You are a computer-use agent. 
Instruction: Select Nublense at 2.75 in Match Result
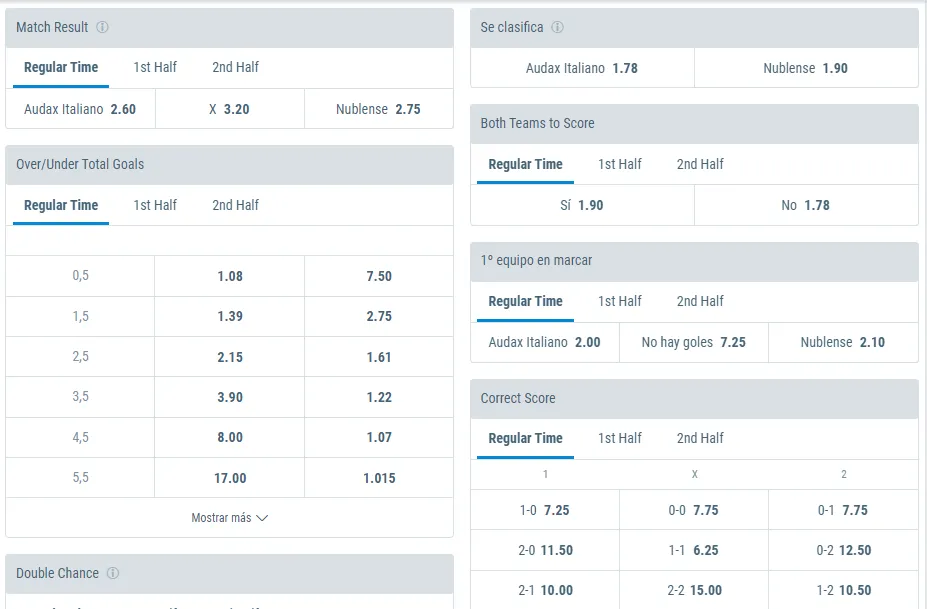[378, 109]
